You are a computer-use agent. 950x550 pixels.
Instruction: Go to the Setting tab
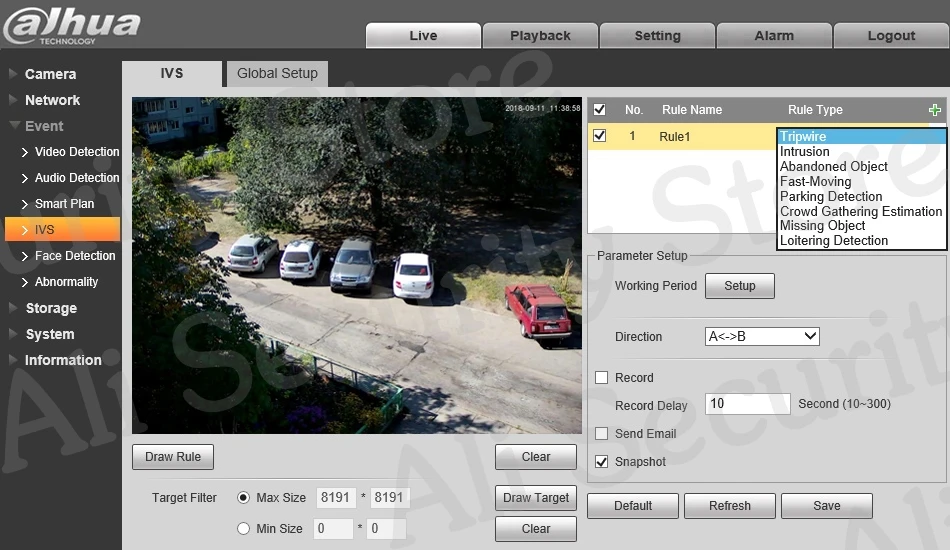coord(657,36)
